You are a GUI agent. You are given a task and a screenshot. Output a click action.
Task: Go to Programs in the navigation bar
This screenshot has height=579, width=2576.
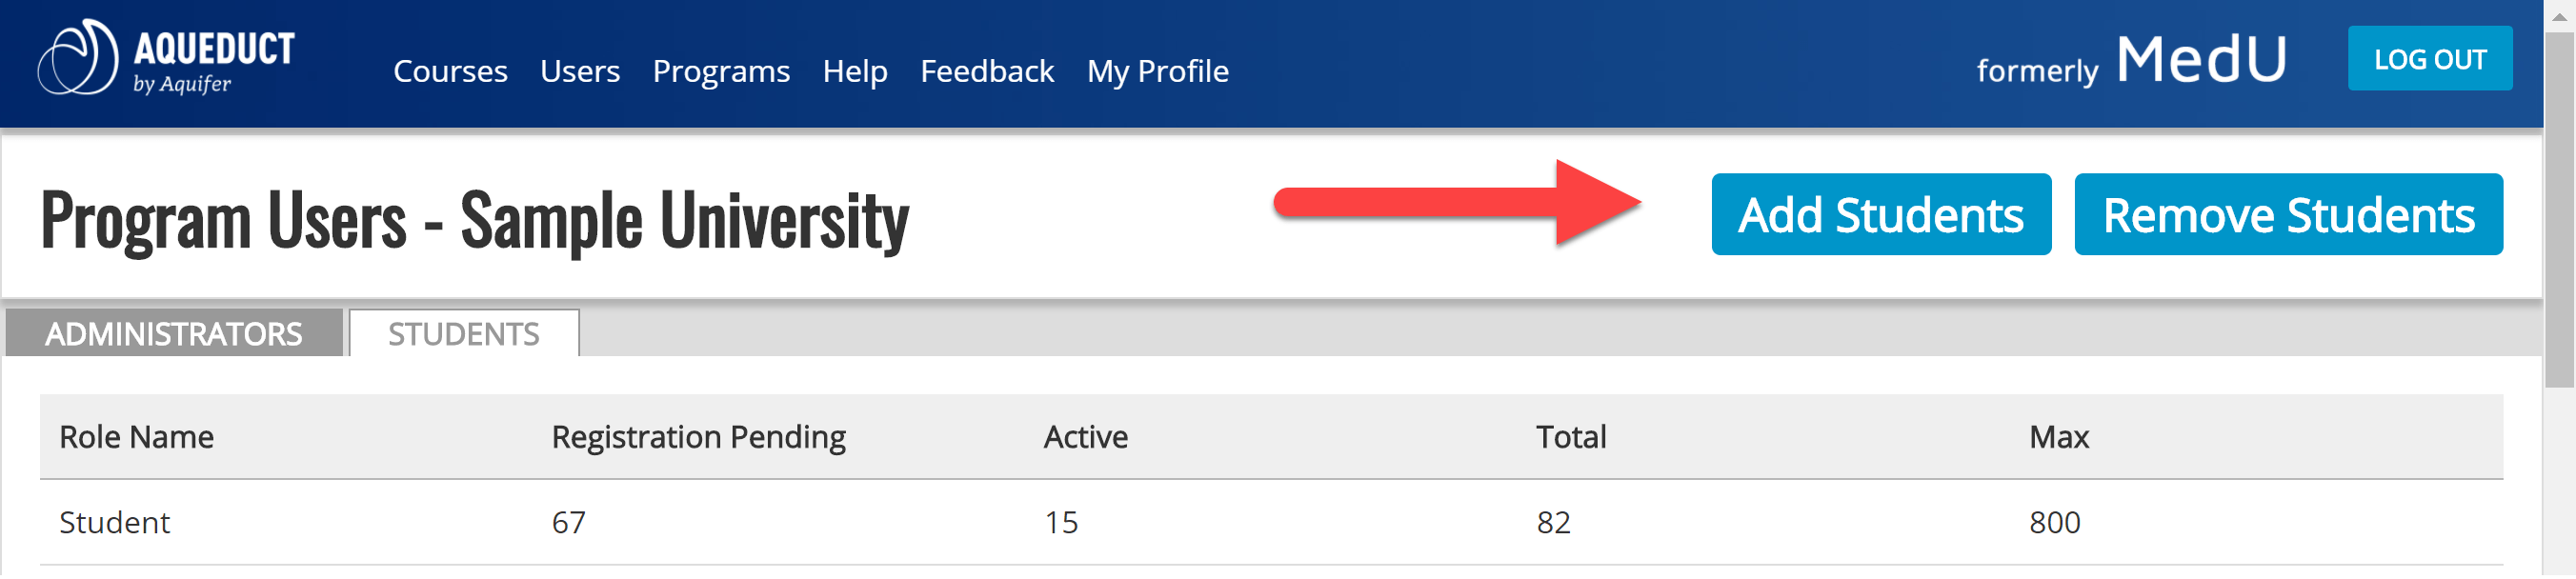(721, 72)
